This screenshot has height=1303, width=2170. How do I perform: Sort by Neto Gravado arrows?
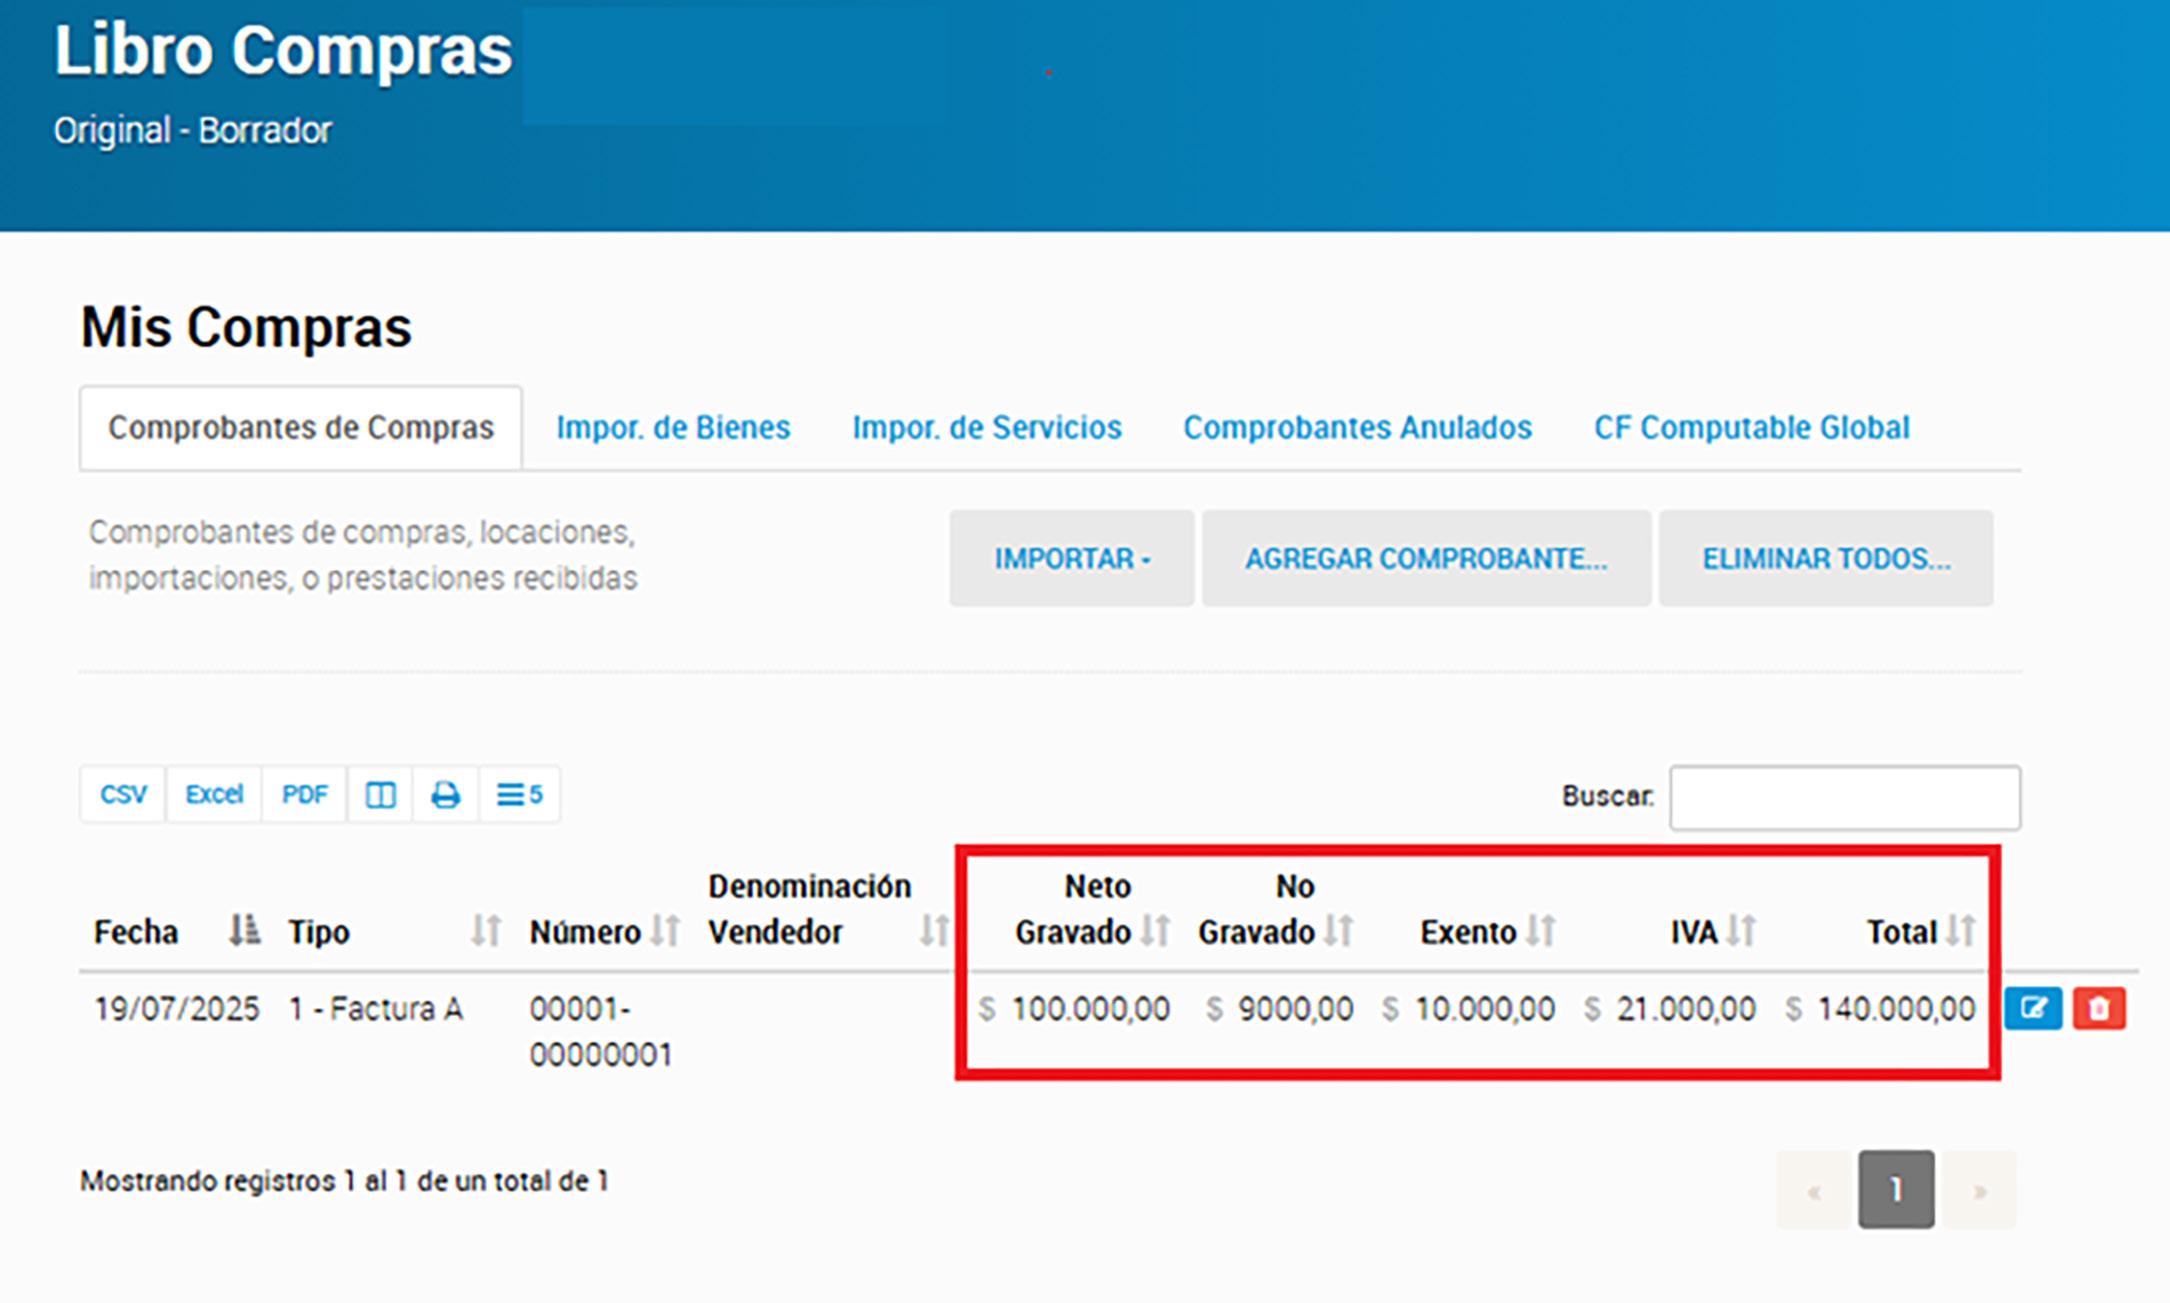tap(1155, 930)
